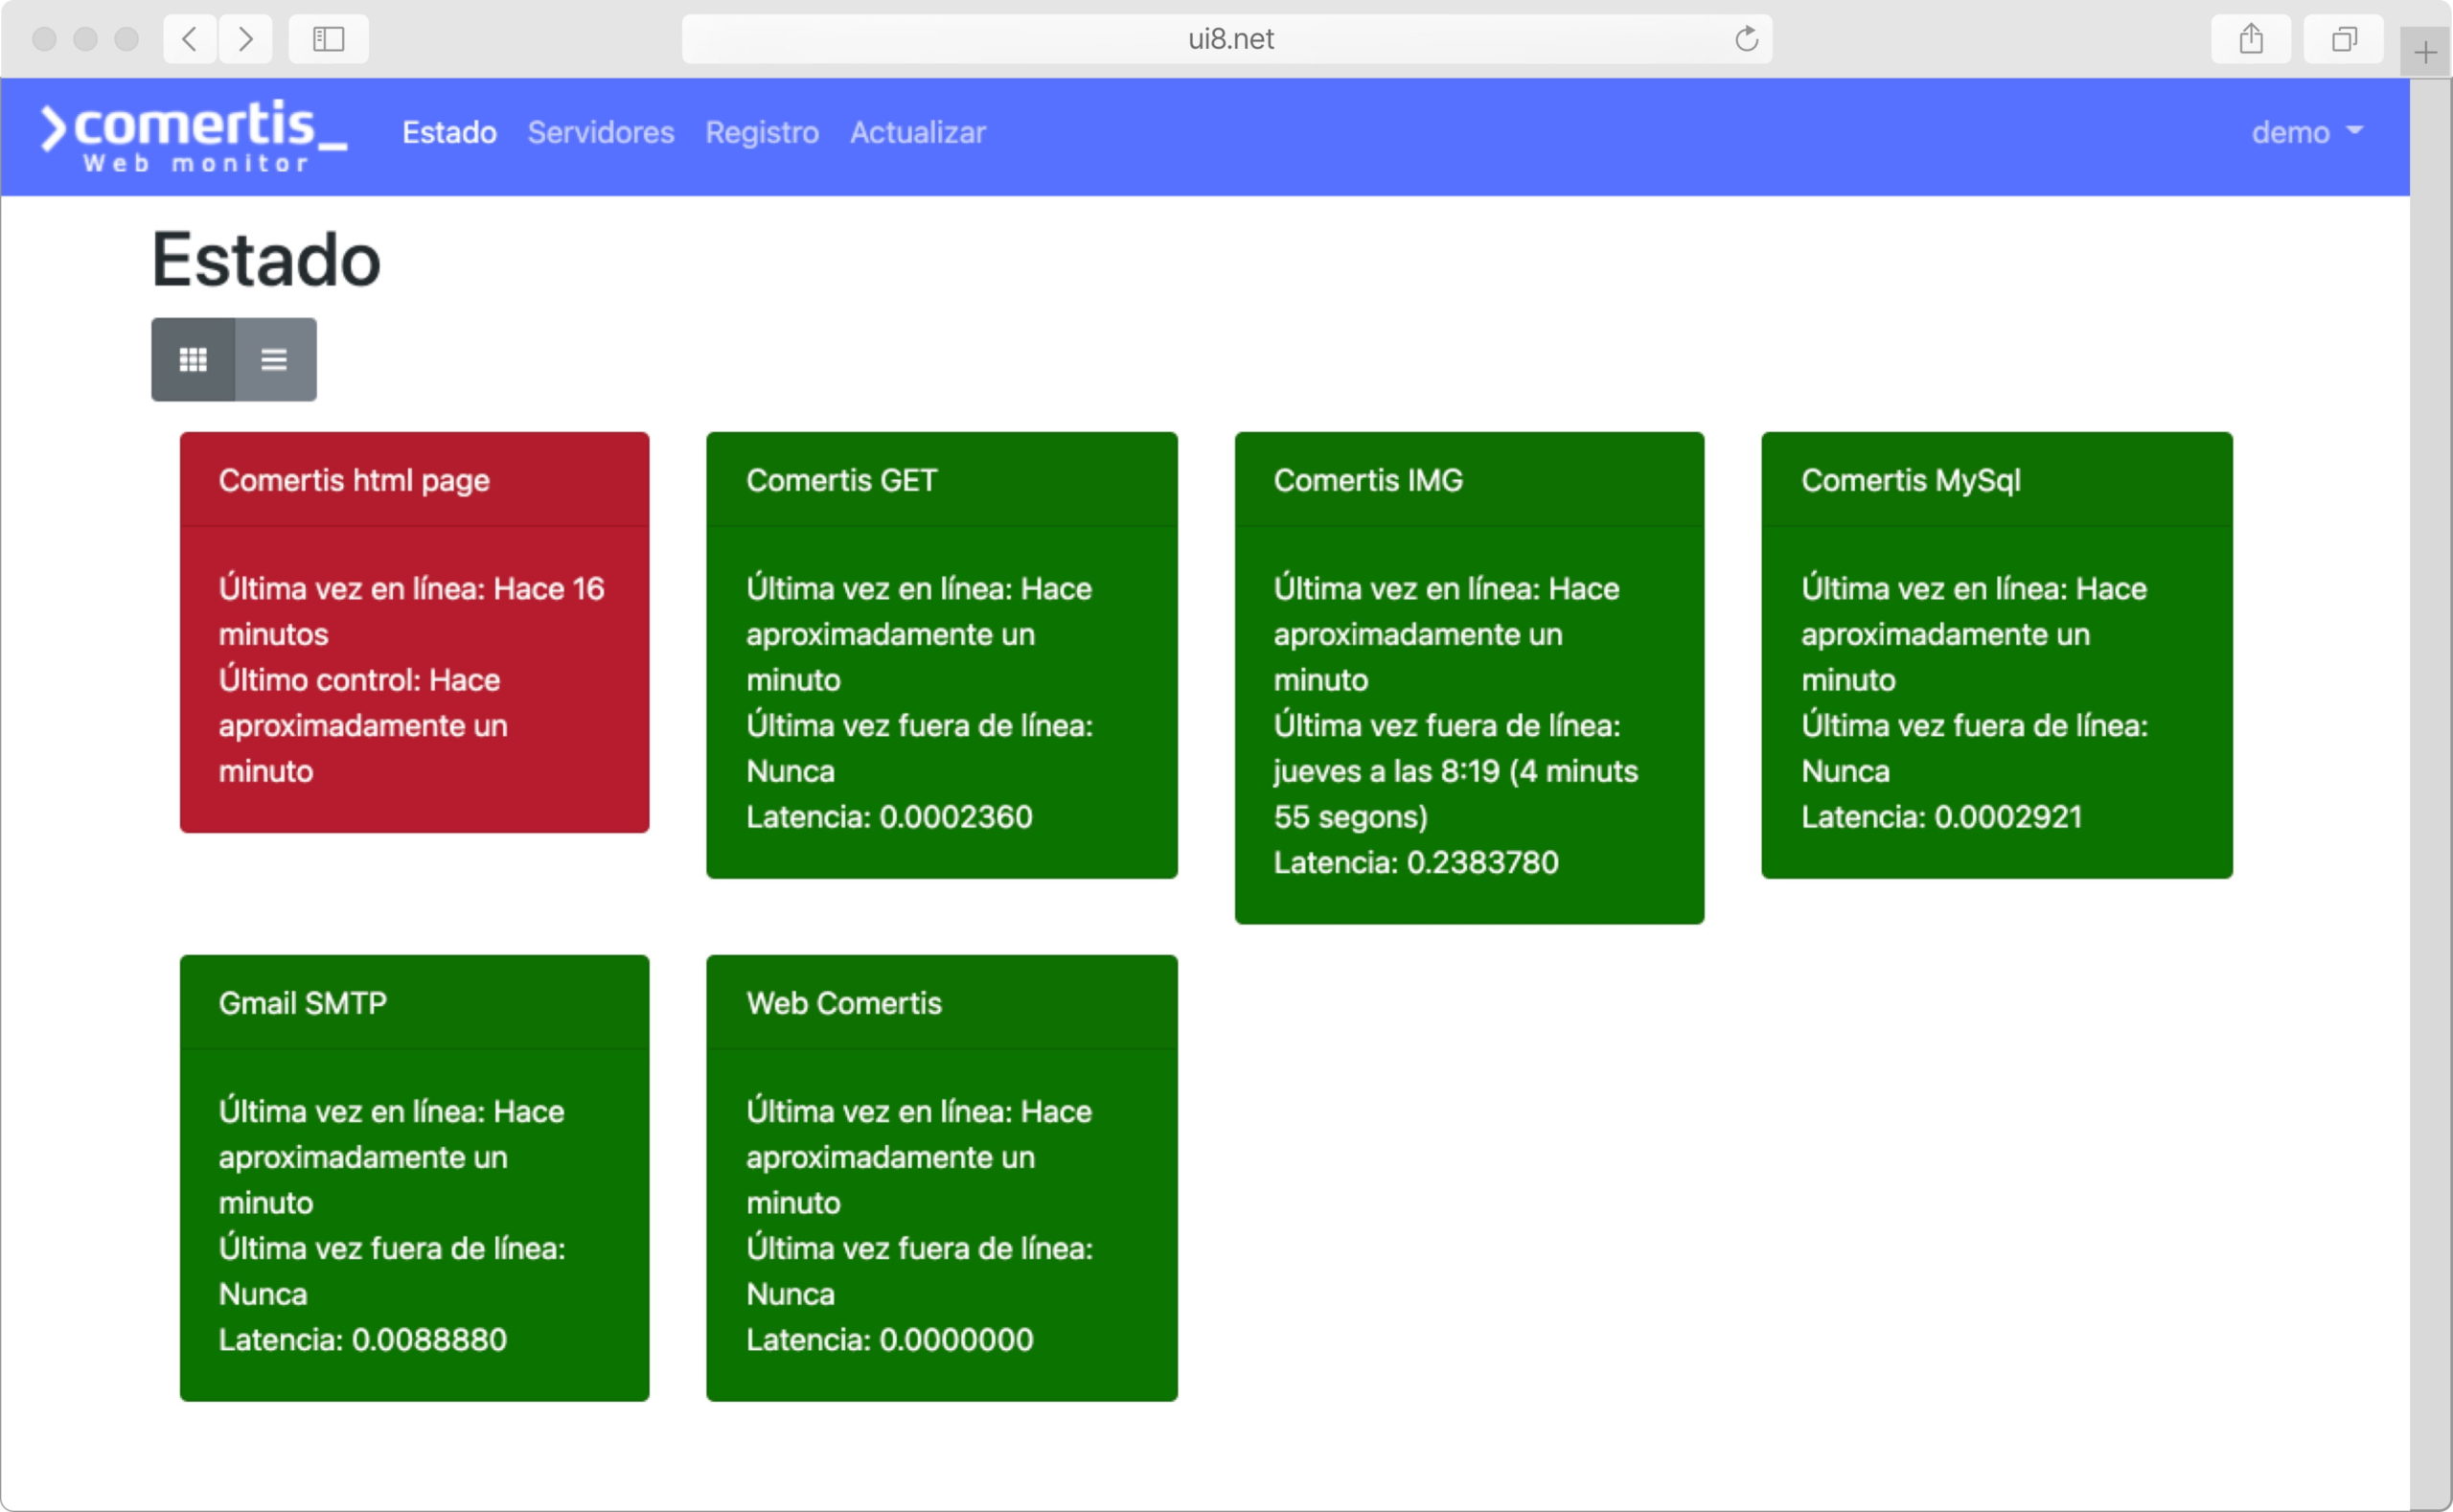The width and height of the screenshot is (2453, 1512).
Task: Show the Safari sidebar
Action: pyautogui.click(x=329, y=39)
